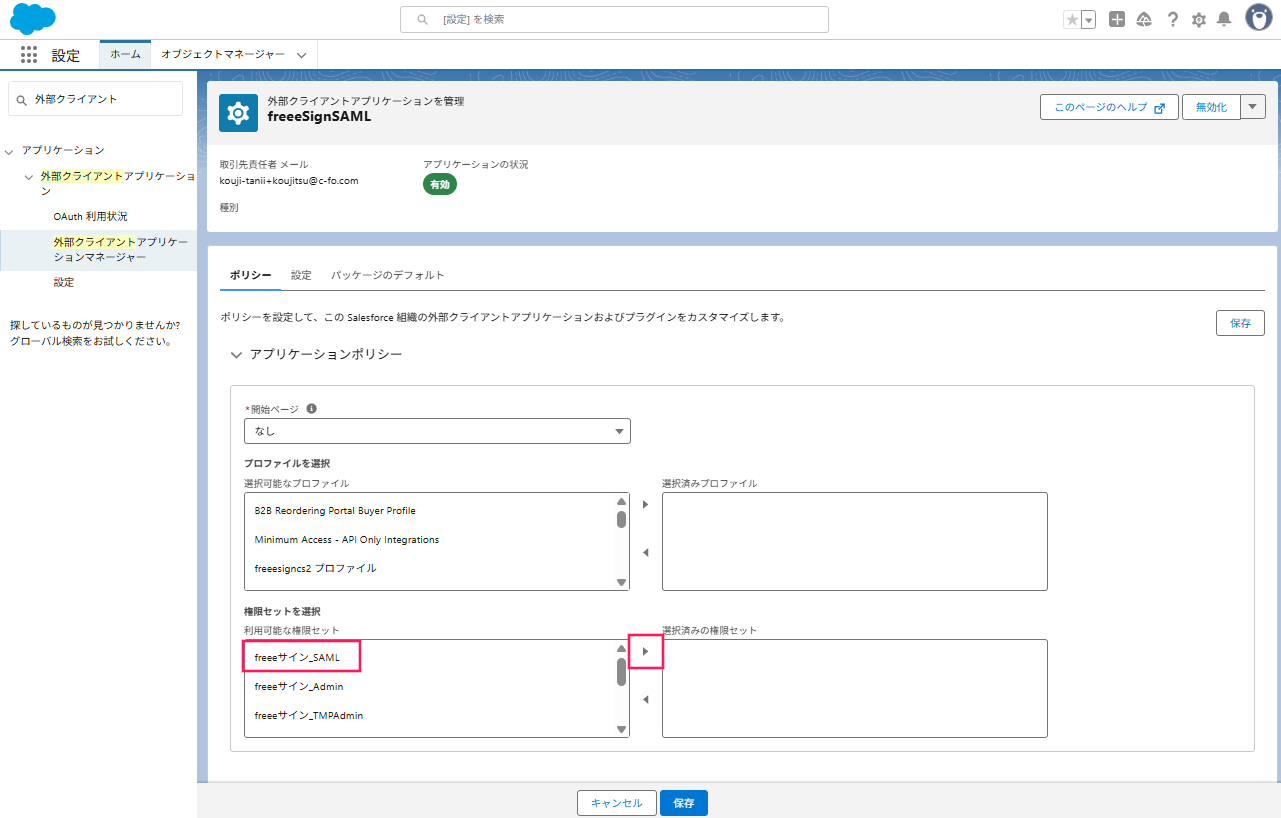Move permission set to selected list arrow
Image resolution: width=1281 pixels, height=818 pixels.
pyautogui.click(x=645, y=652)
